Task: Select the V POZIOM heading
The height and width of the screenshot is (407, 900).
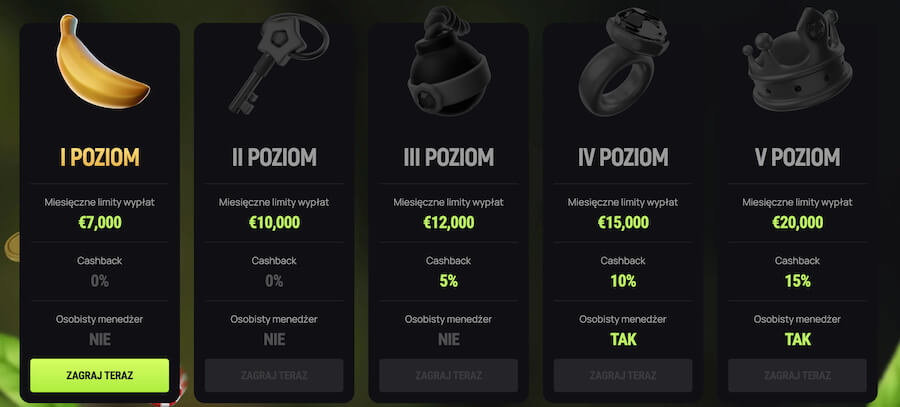Action: (797, 157)
